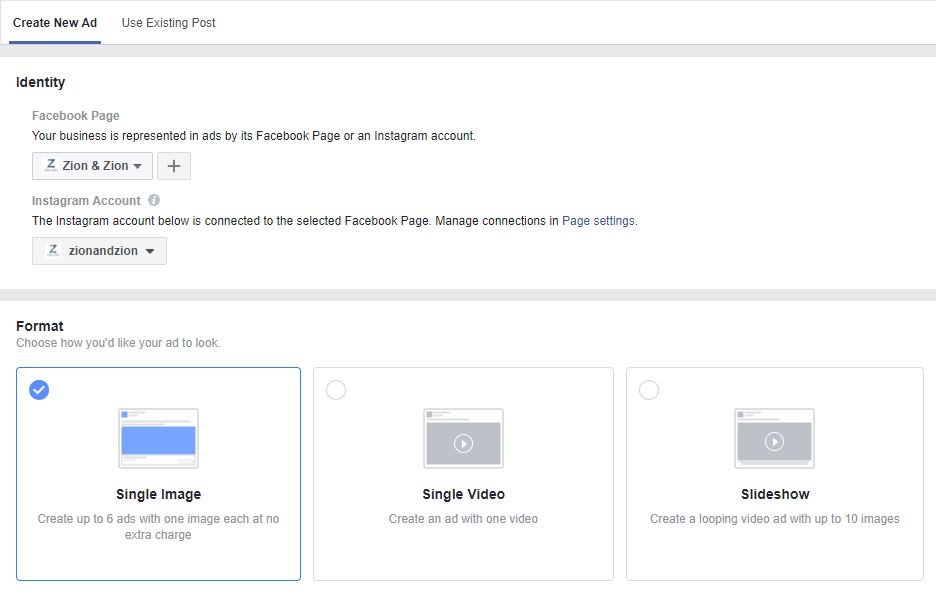Click the Zion & Zion page logo icon
This screenshot has height=595, width=936.
point(50,165)
